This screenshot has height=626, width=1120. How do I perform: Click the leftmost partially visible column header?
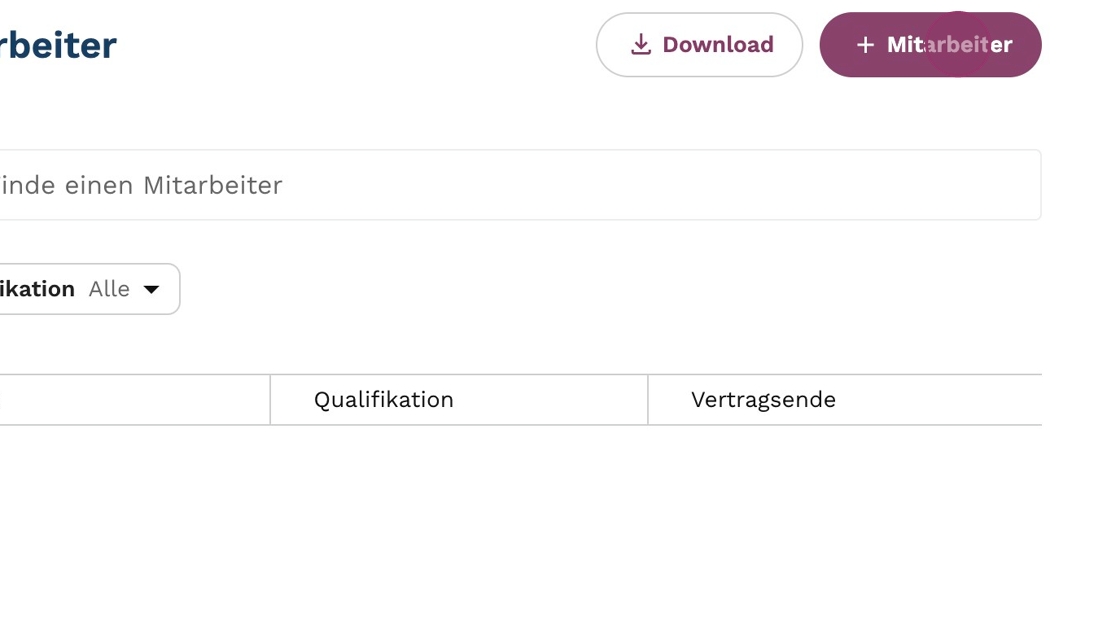point(130,400)
